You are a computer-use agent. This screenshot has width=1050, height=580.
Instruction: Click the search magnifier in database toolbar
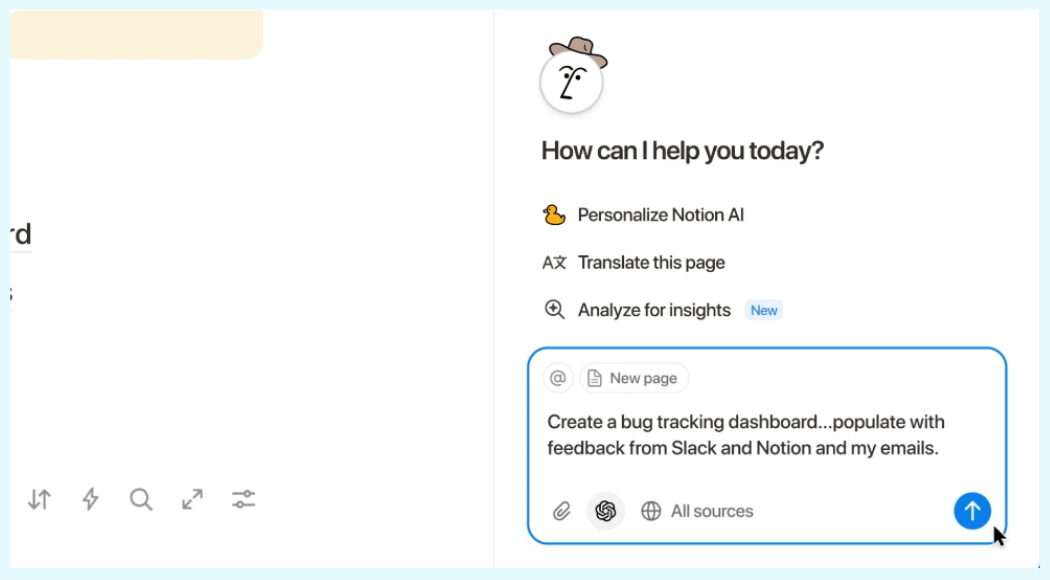point(141,499)
